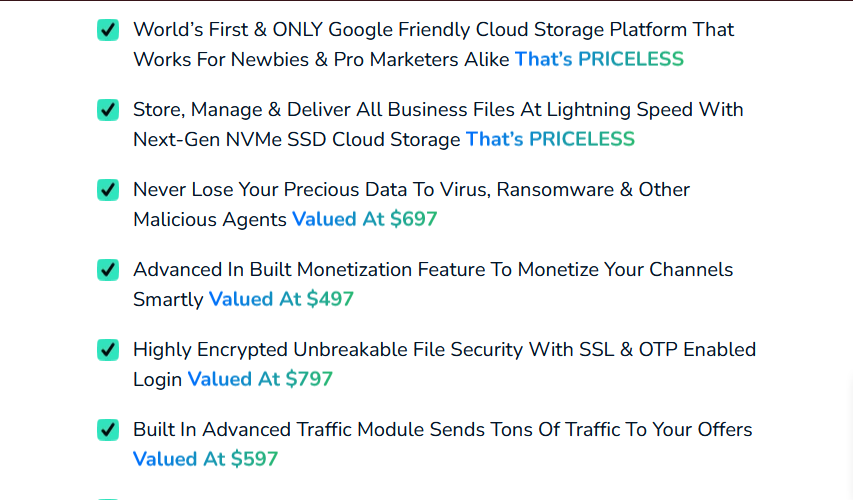The height and width of the screenshot is (500, 853).
Task: Toggle the checkbox for Highly Encrypted Unbreakable File Security
Action: pyautogui.click(x=108, y=350)
